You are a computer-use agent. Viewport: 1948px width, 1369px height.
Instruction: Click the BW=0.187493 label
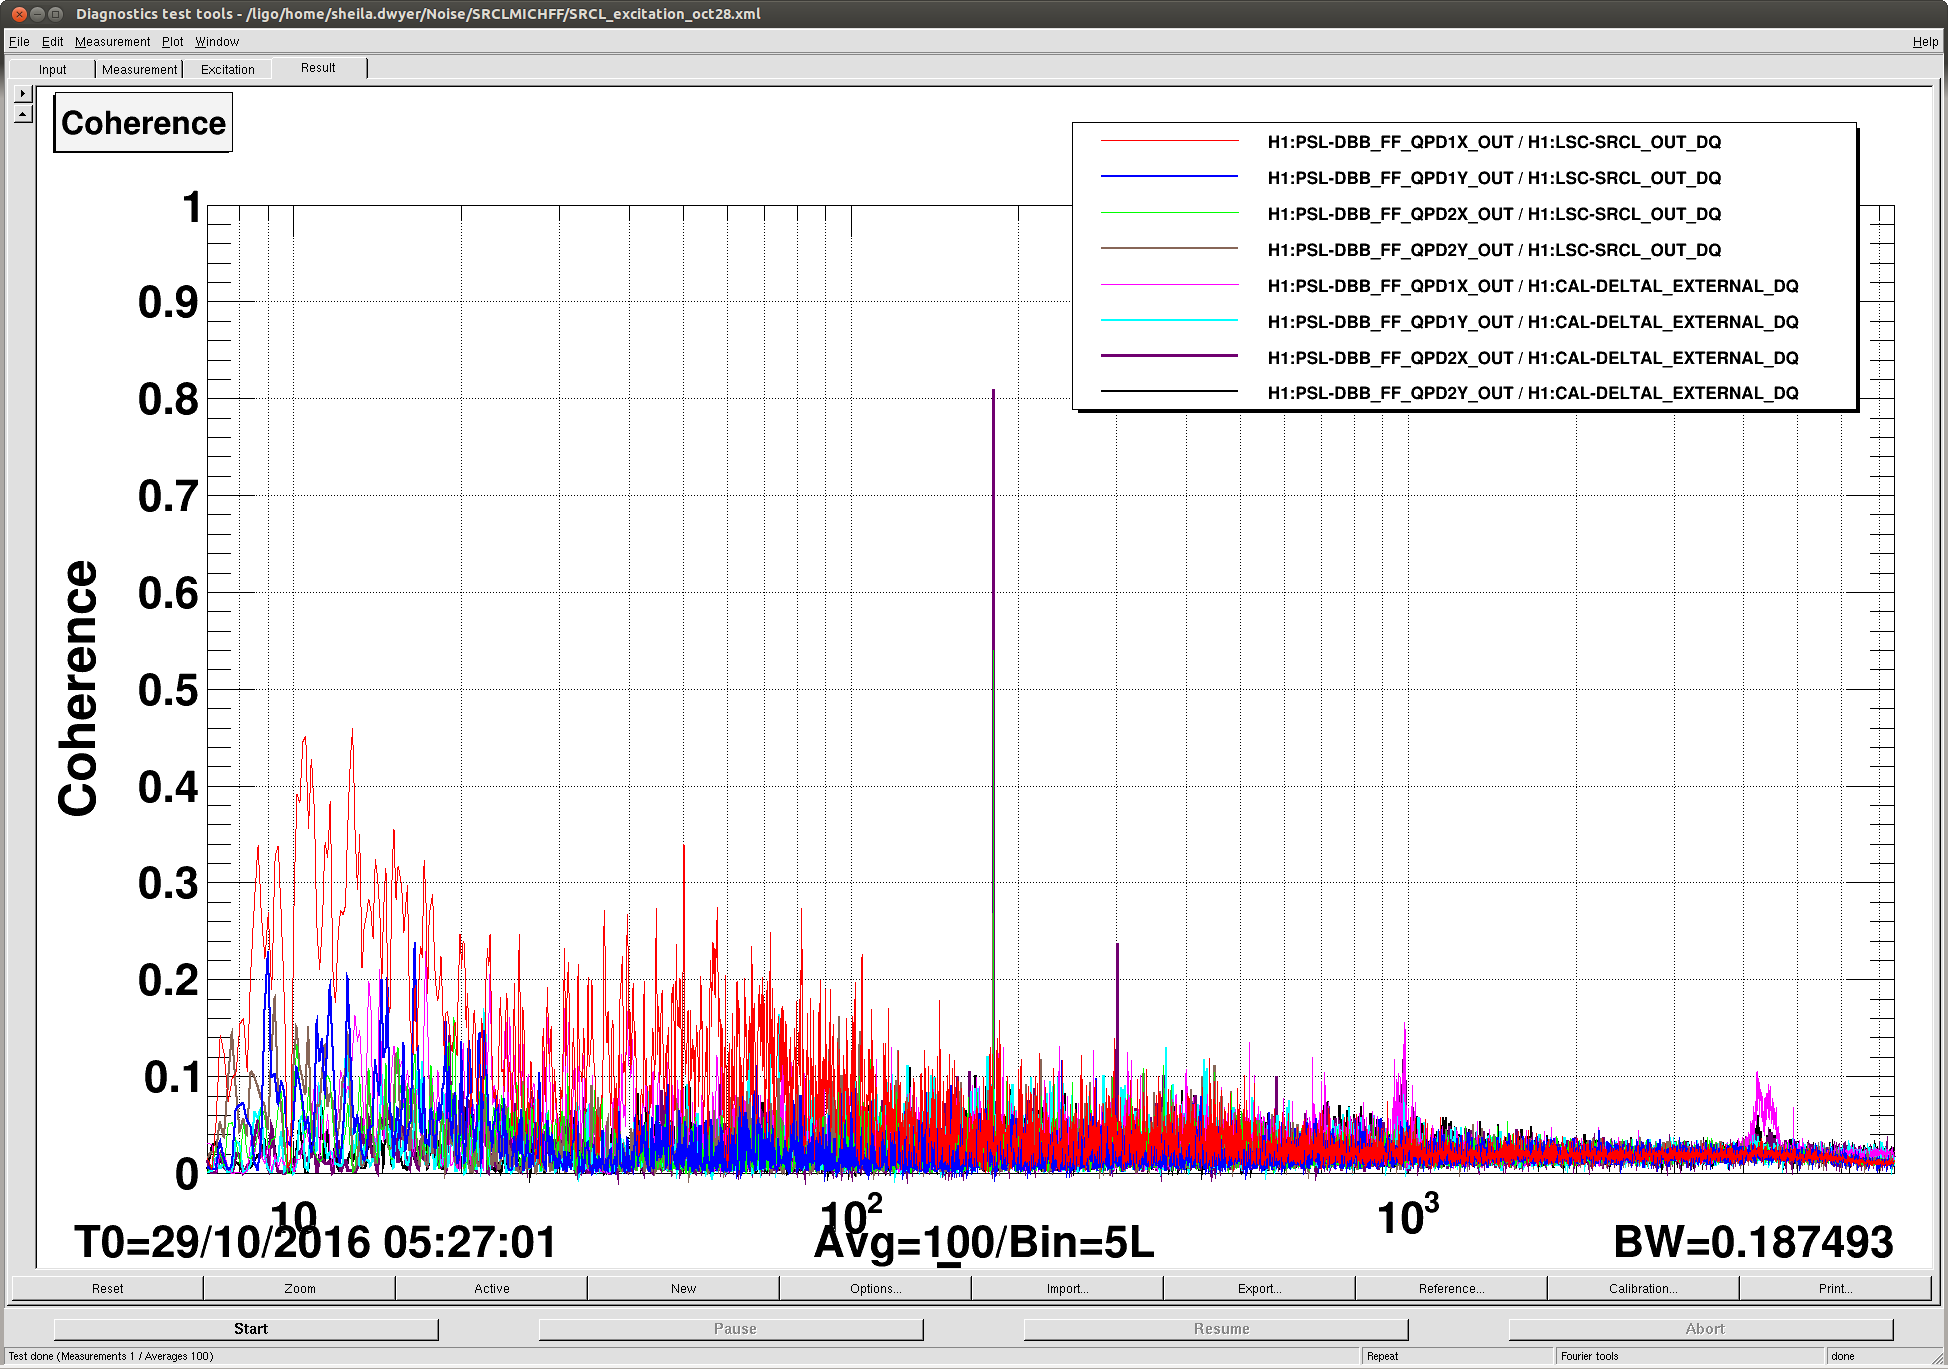click(x=1753, y=1243)
